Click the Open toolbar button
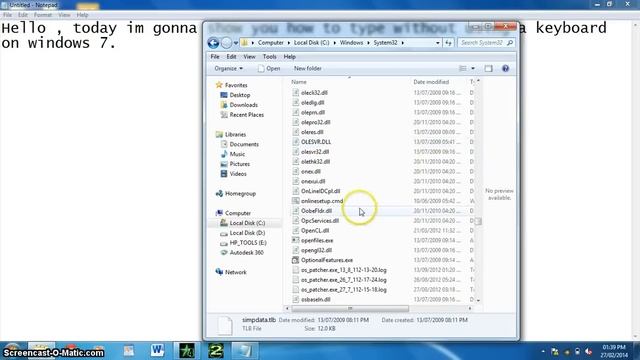The width and height of the screenshot is (640, 360). coord(269,69)
